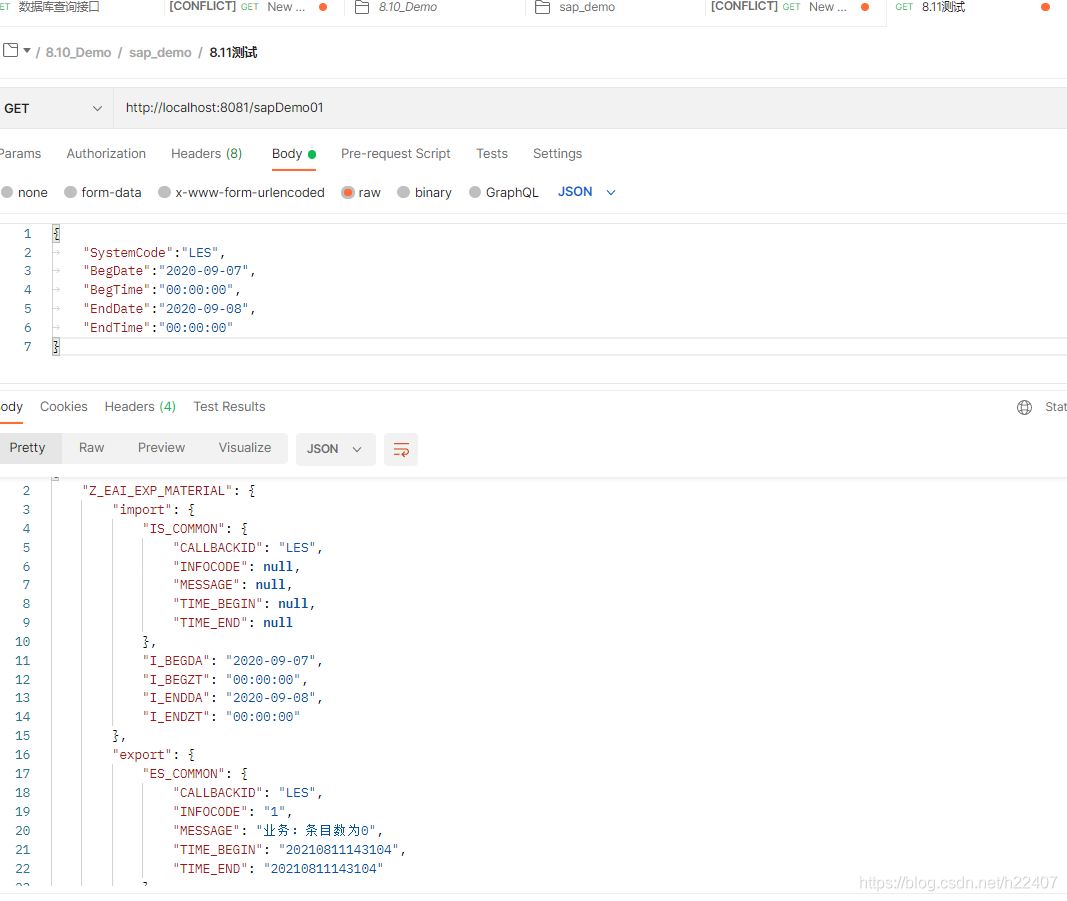Viewport: 1067px width, 901px height.
Task: Expand the breadcrumb dropdown arrow
Action: [27, 50]
